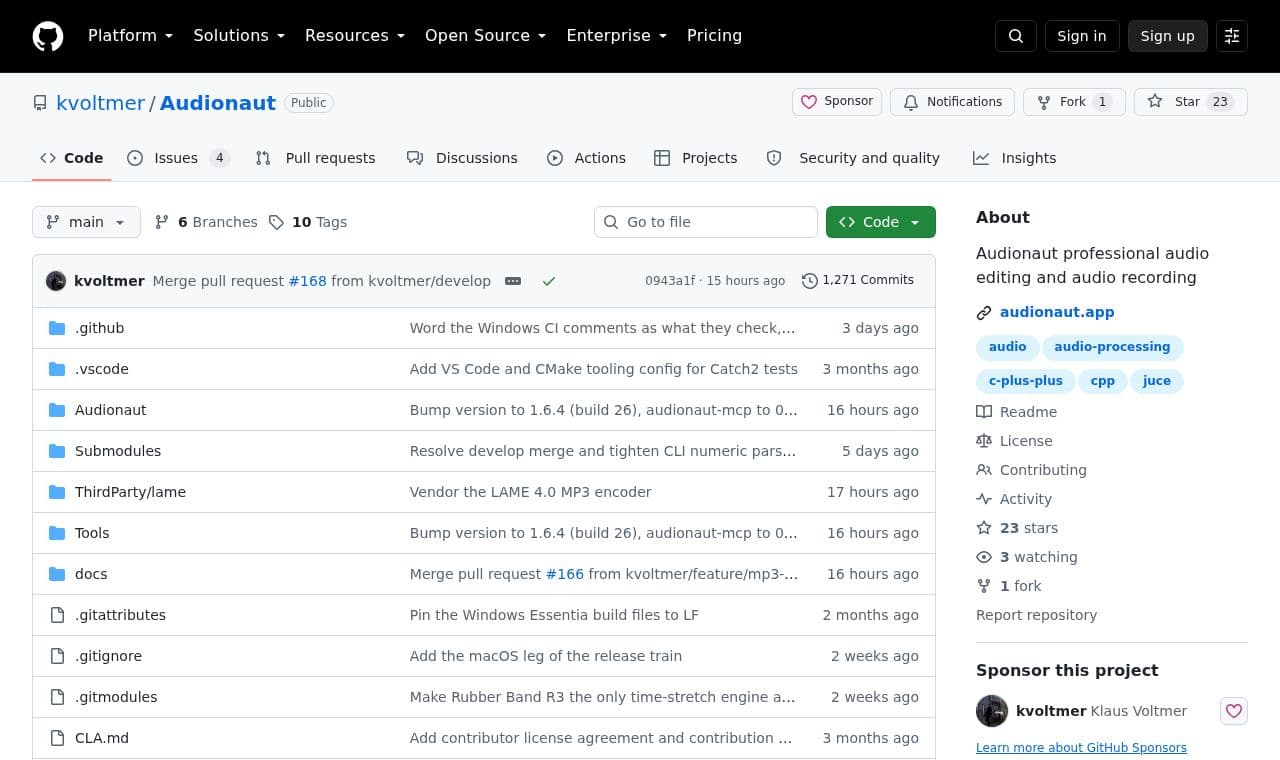Viewport: 1280px width, 760px height.
Task: Open the Tools folder
Action: (x=92, y=533)
